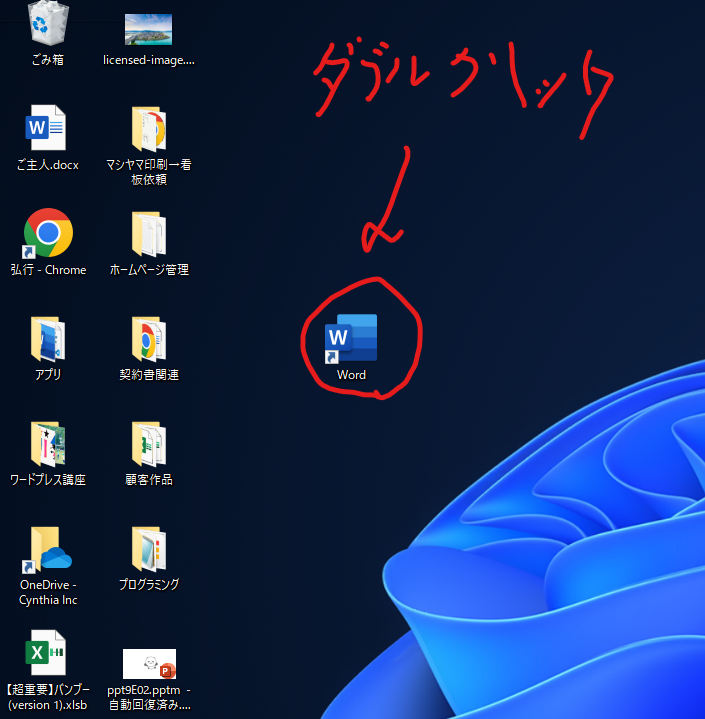Select the ホームページ管理 folder

148,234
